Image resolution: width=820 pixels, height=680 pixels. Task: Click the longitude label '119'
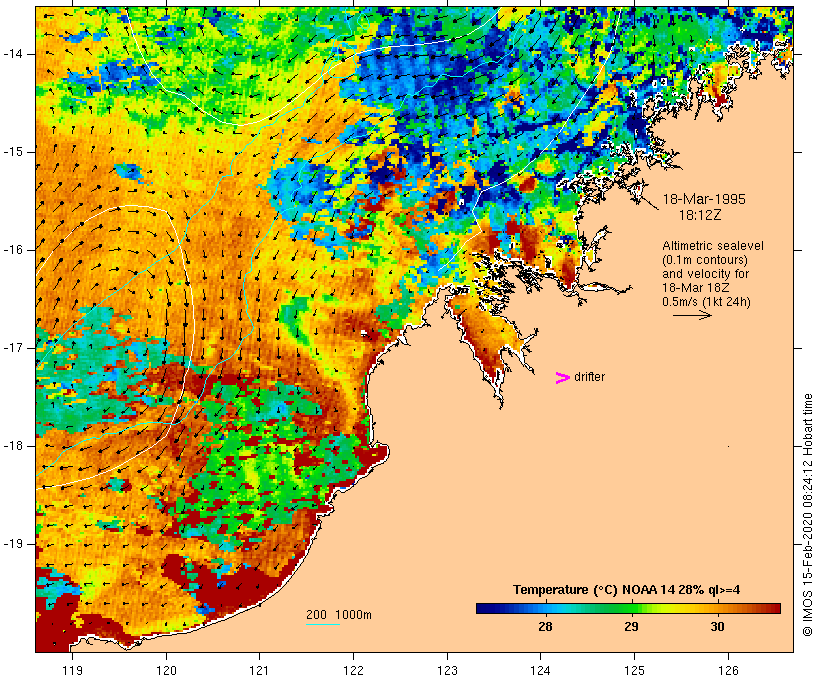[72, 670]
